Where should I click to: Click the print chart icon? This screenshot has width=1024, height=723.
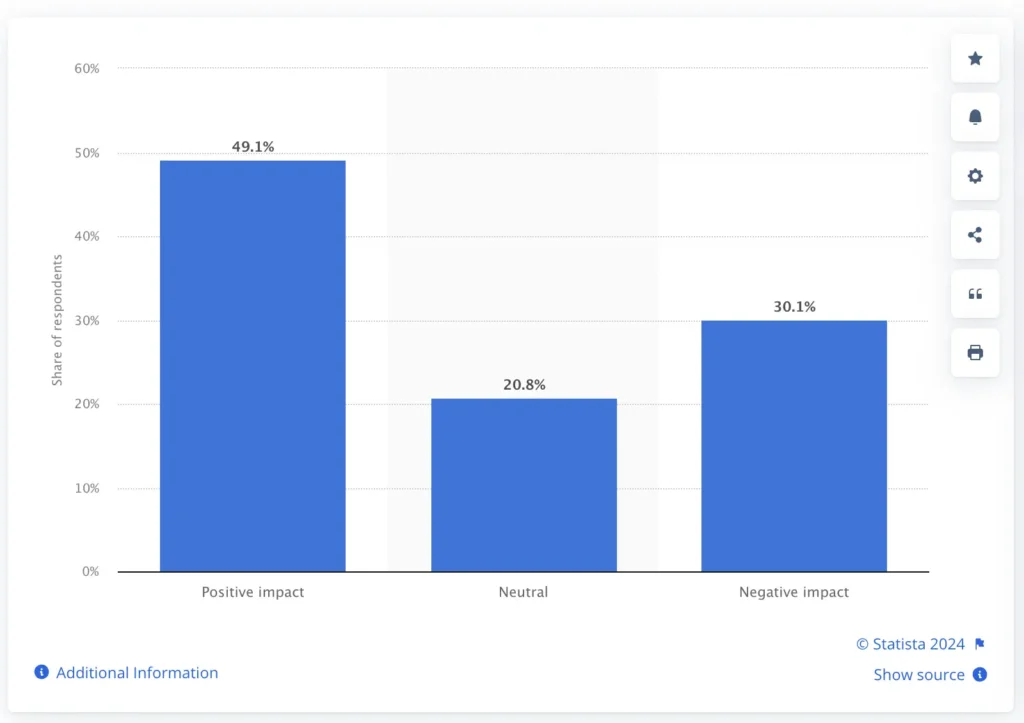tap(975, 352)
